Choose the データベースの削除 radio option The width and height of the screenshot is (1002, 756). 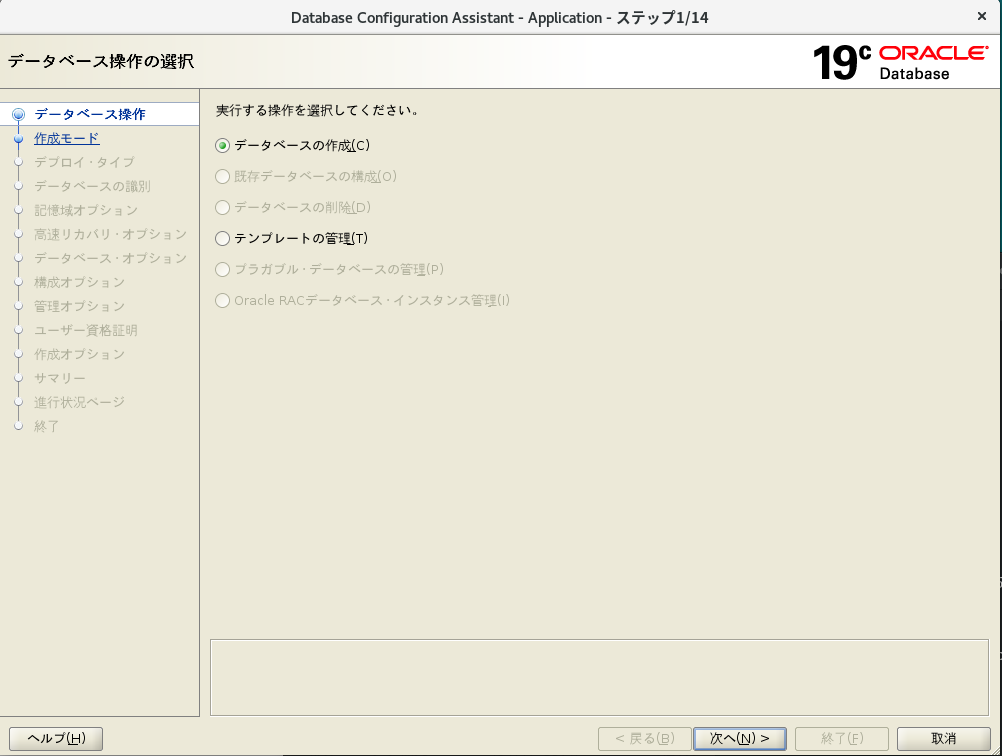(x=223, y=207)
